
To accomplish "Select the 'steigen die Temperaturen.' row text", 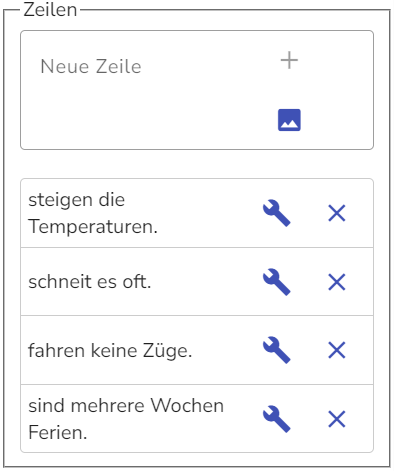I will click(x=93, y=213).
